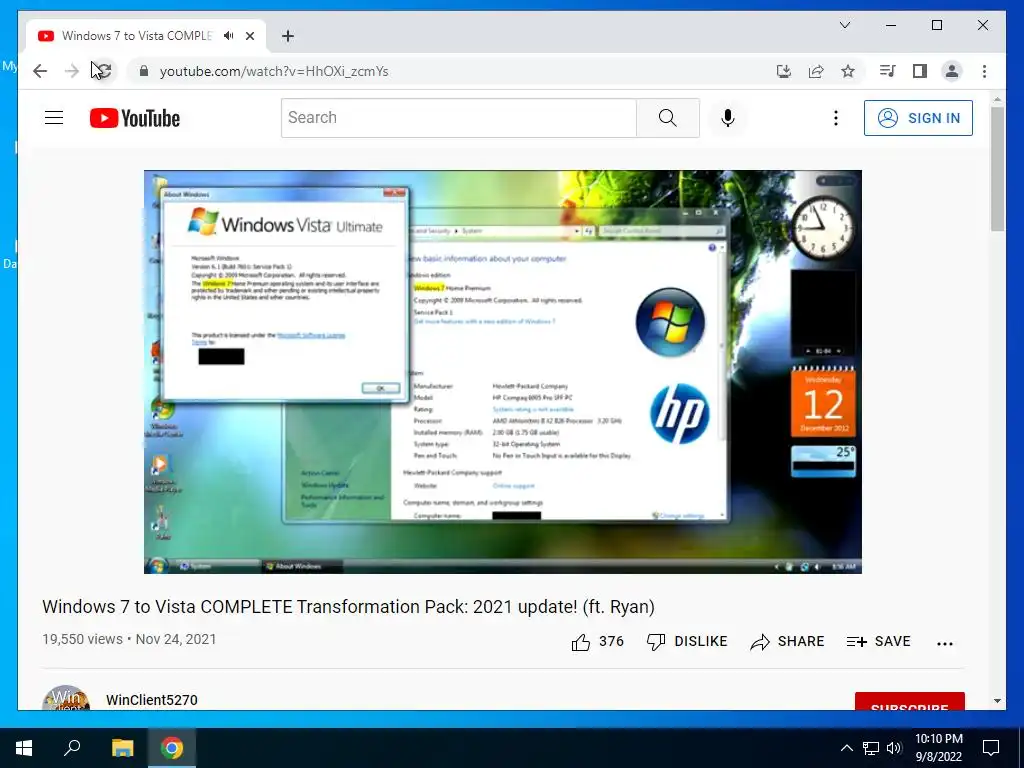Viewport: 1024px width, 768px height.
Task: Mute the tab using the speaker icon
Action: point(229,36)
